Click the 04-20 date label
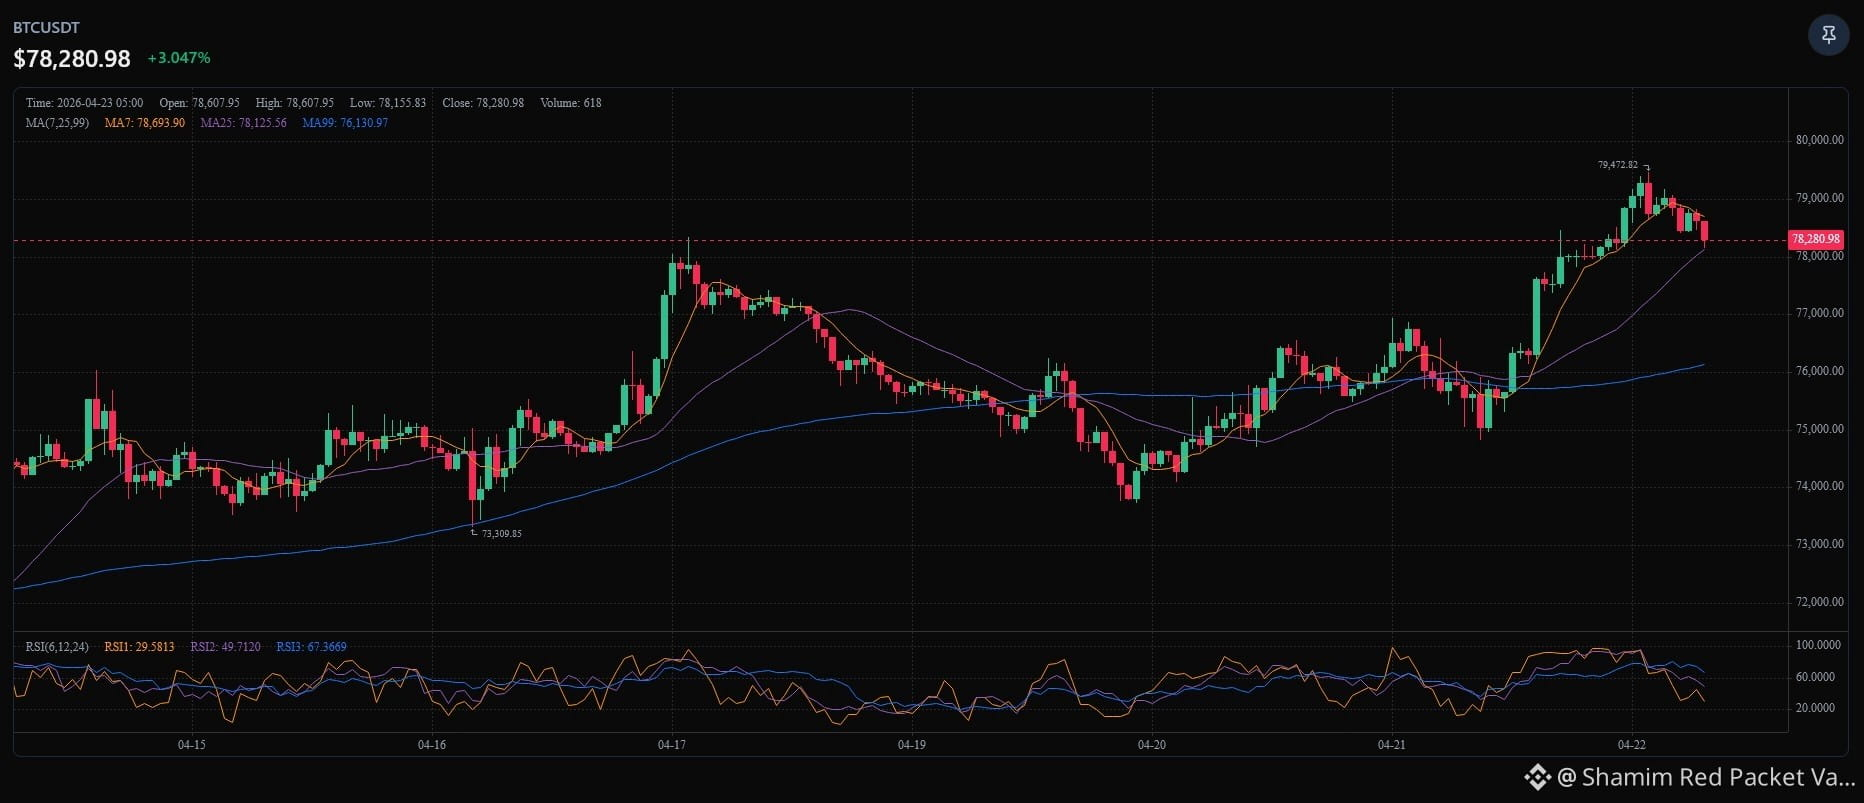Screen dimensions: 1864x803 tap(1152, 745)
